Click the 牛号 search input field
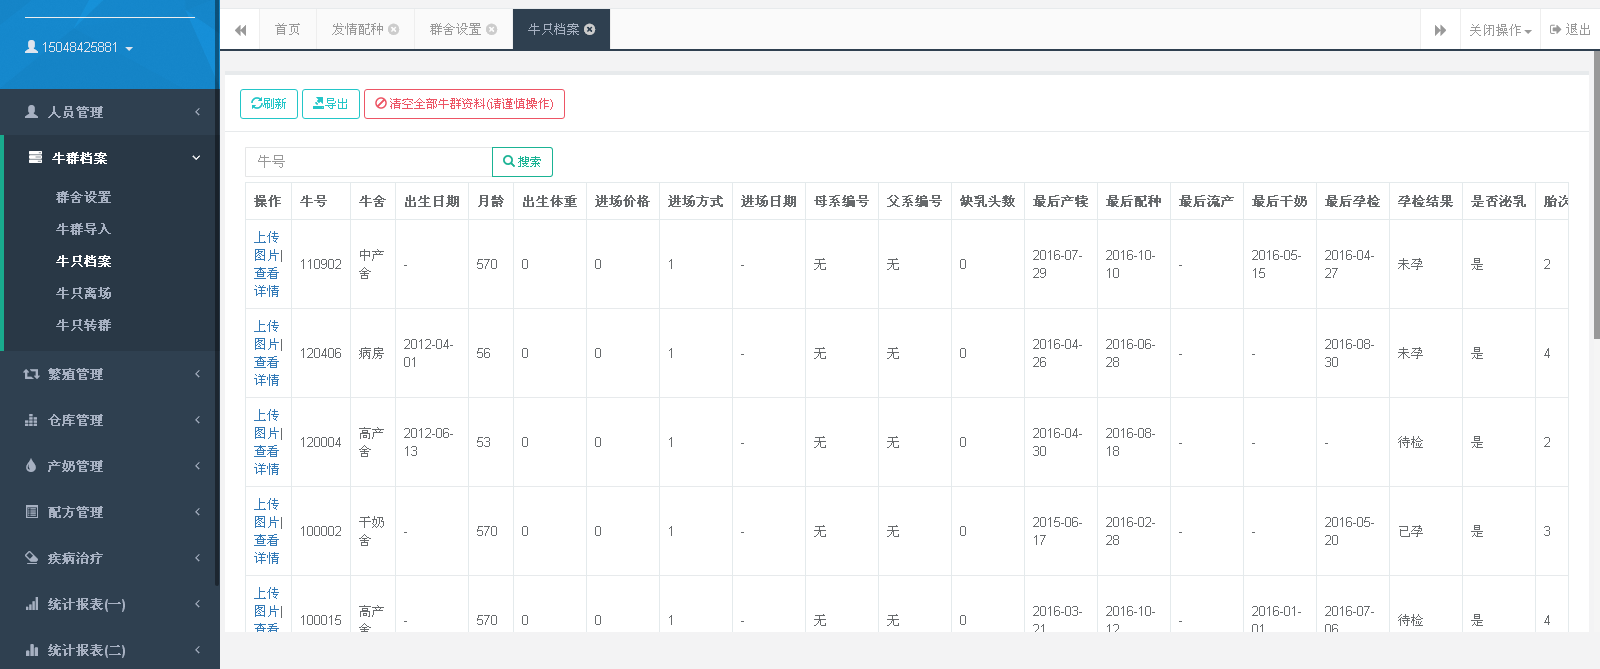1600x669 pixels. tap(369, 161)
